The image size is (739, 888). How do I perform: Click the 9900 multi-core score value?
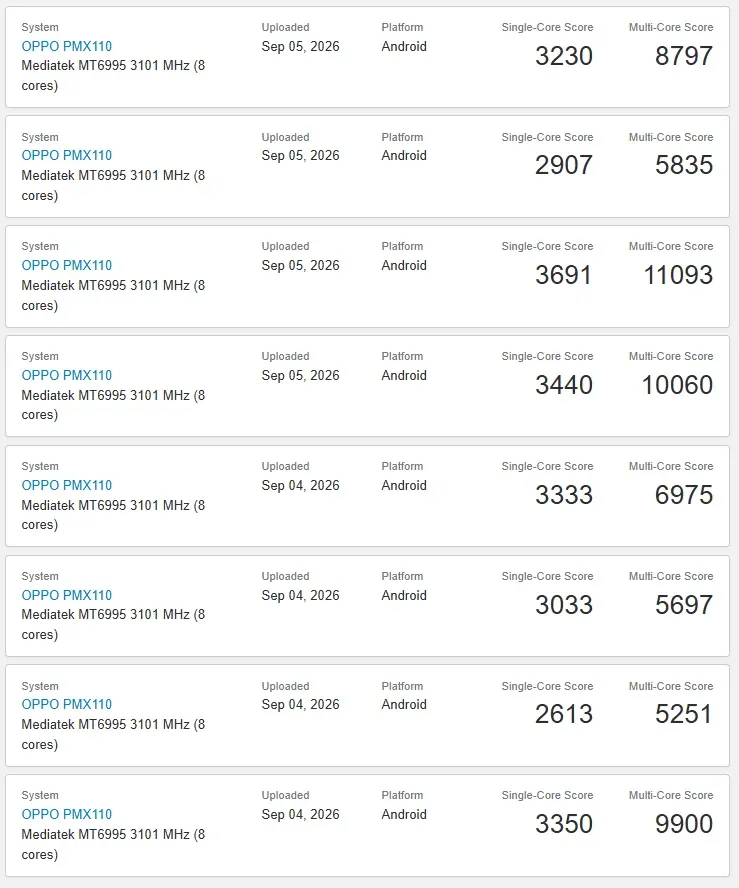684,824
